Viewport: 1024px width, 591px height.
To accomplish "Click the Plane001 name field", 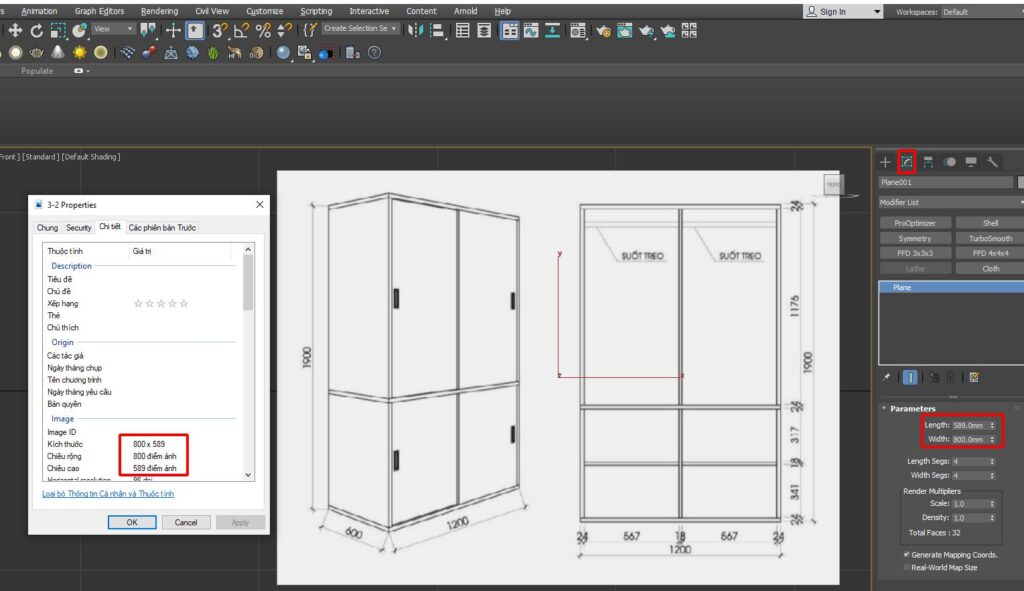I will click(945, 182).
